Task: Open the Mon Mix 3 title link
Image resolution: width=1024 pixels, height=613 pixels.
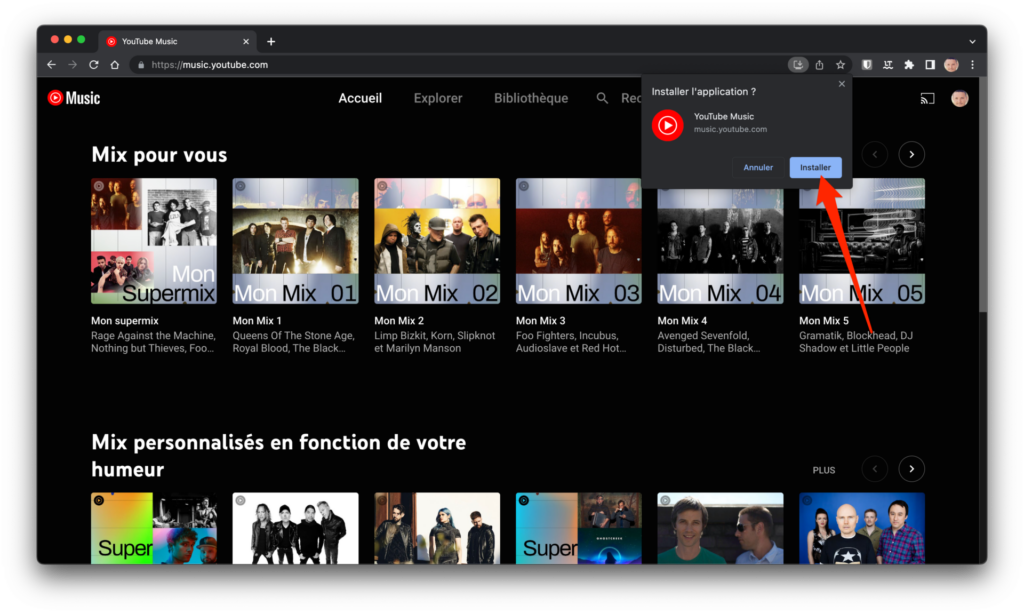Action: coord(541,321)
